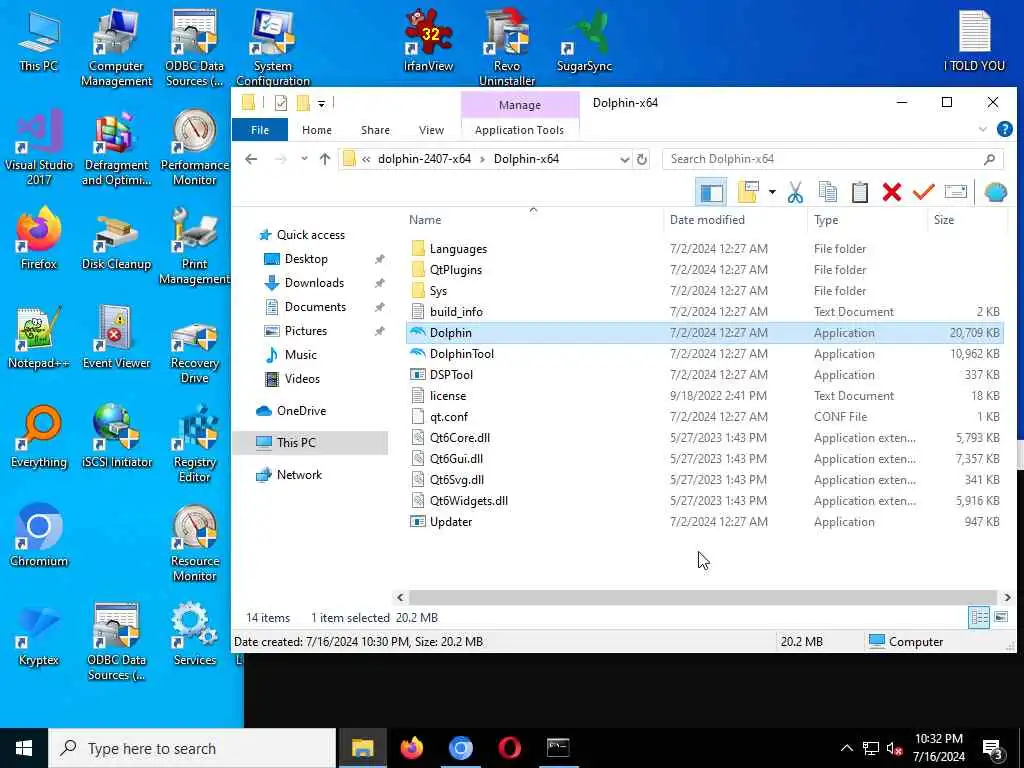Image resolution: width=1024 pixels, height=768 pixels.
Task: Open IrfanView desktop shortcut
Action: point(428,40)
